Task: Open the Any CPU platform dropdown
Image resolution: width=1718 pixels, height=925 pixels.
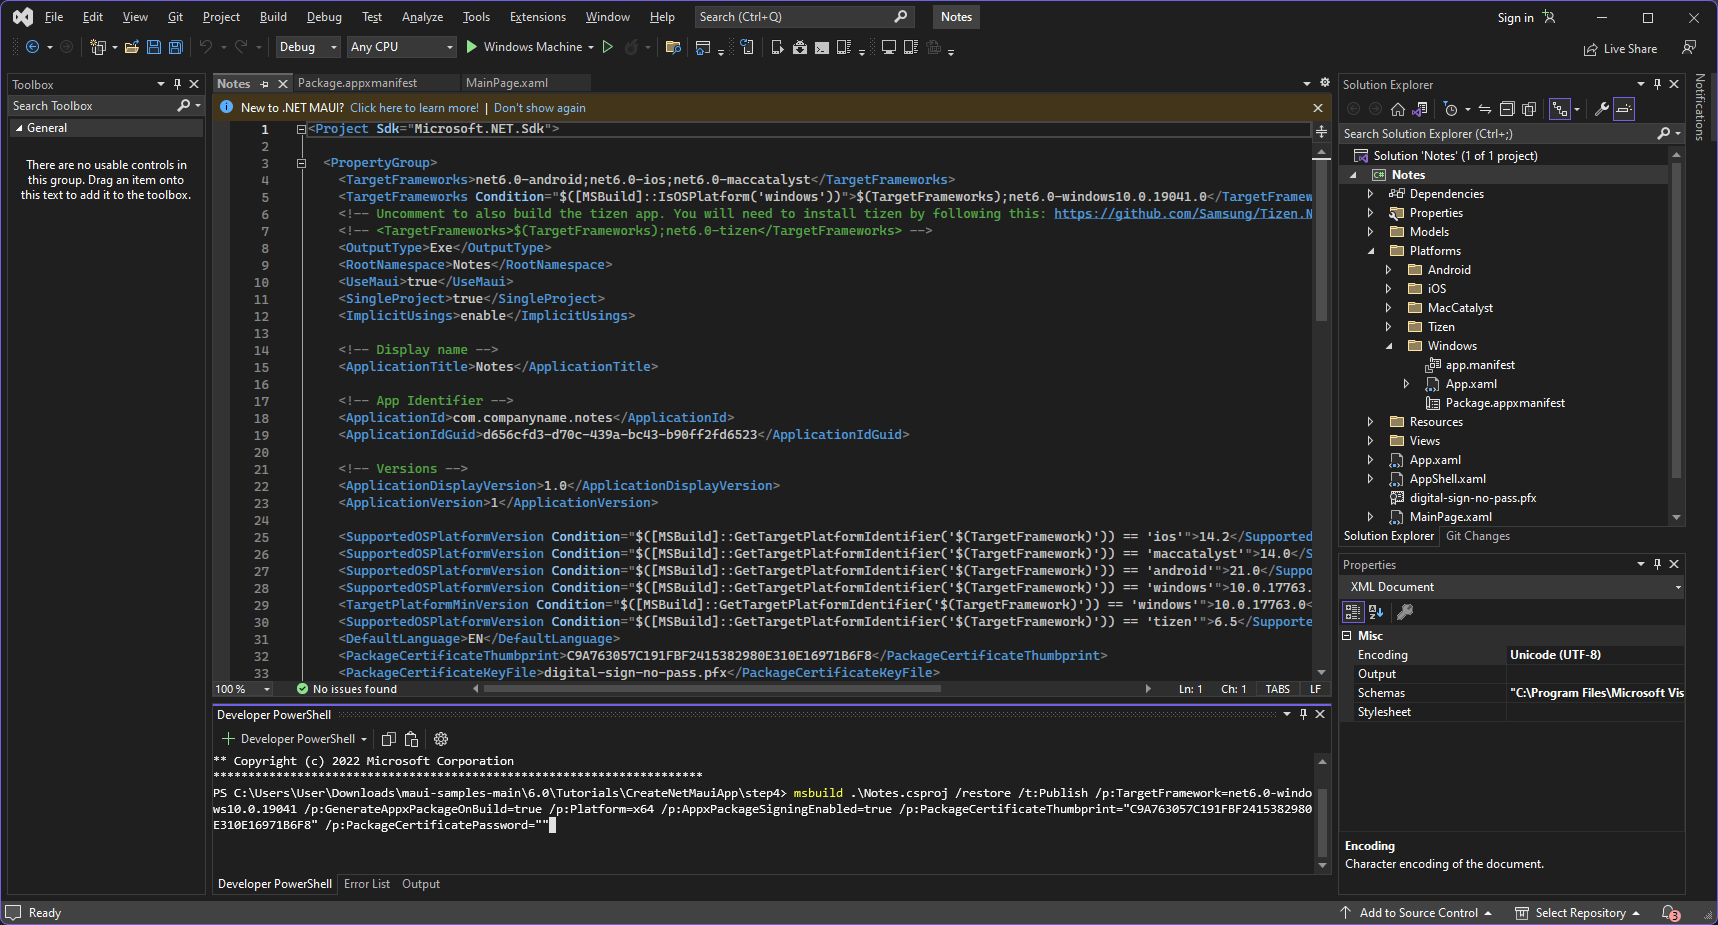Action: 401,47
